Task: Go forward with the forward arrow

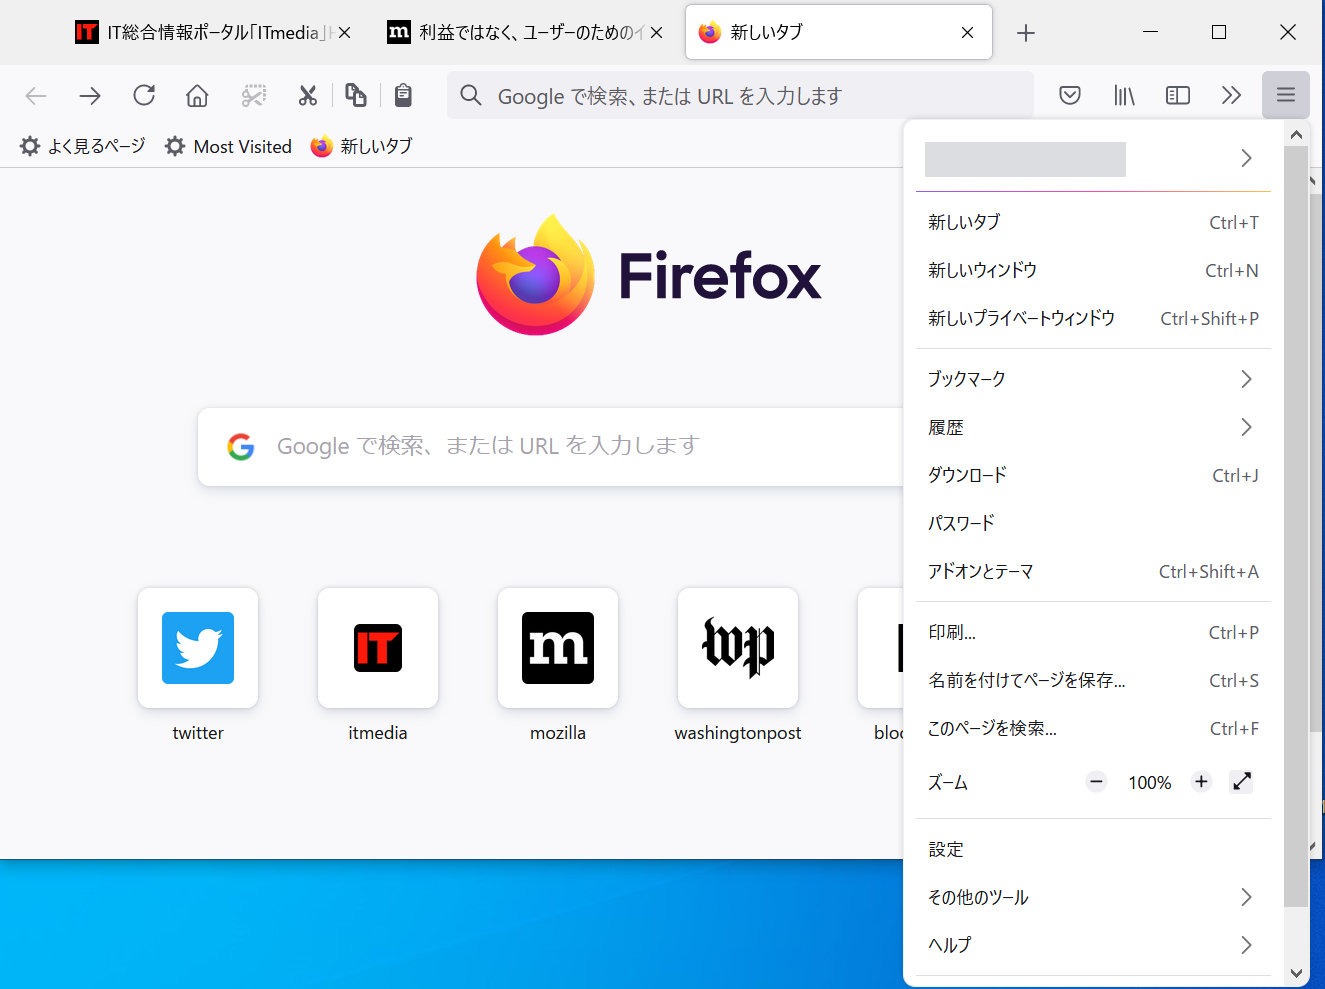Action: pos(90,96)
